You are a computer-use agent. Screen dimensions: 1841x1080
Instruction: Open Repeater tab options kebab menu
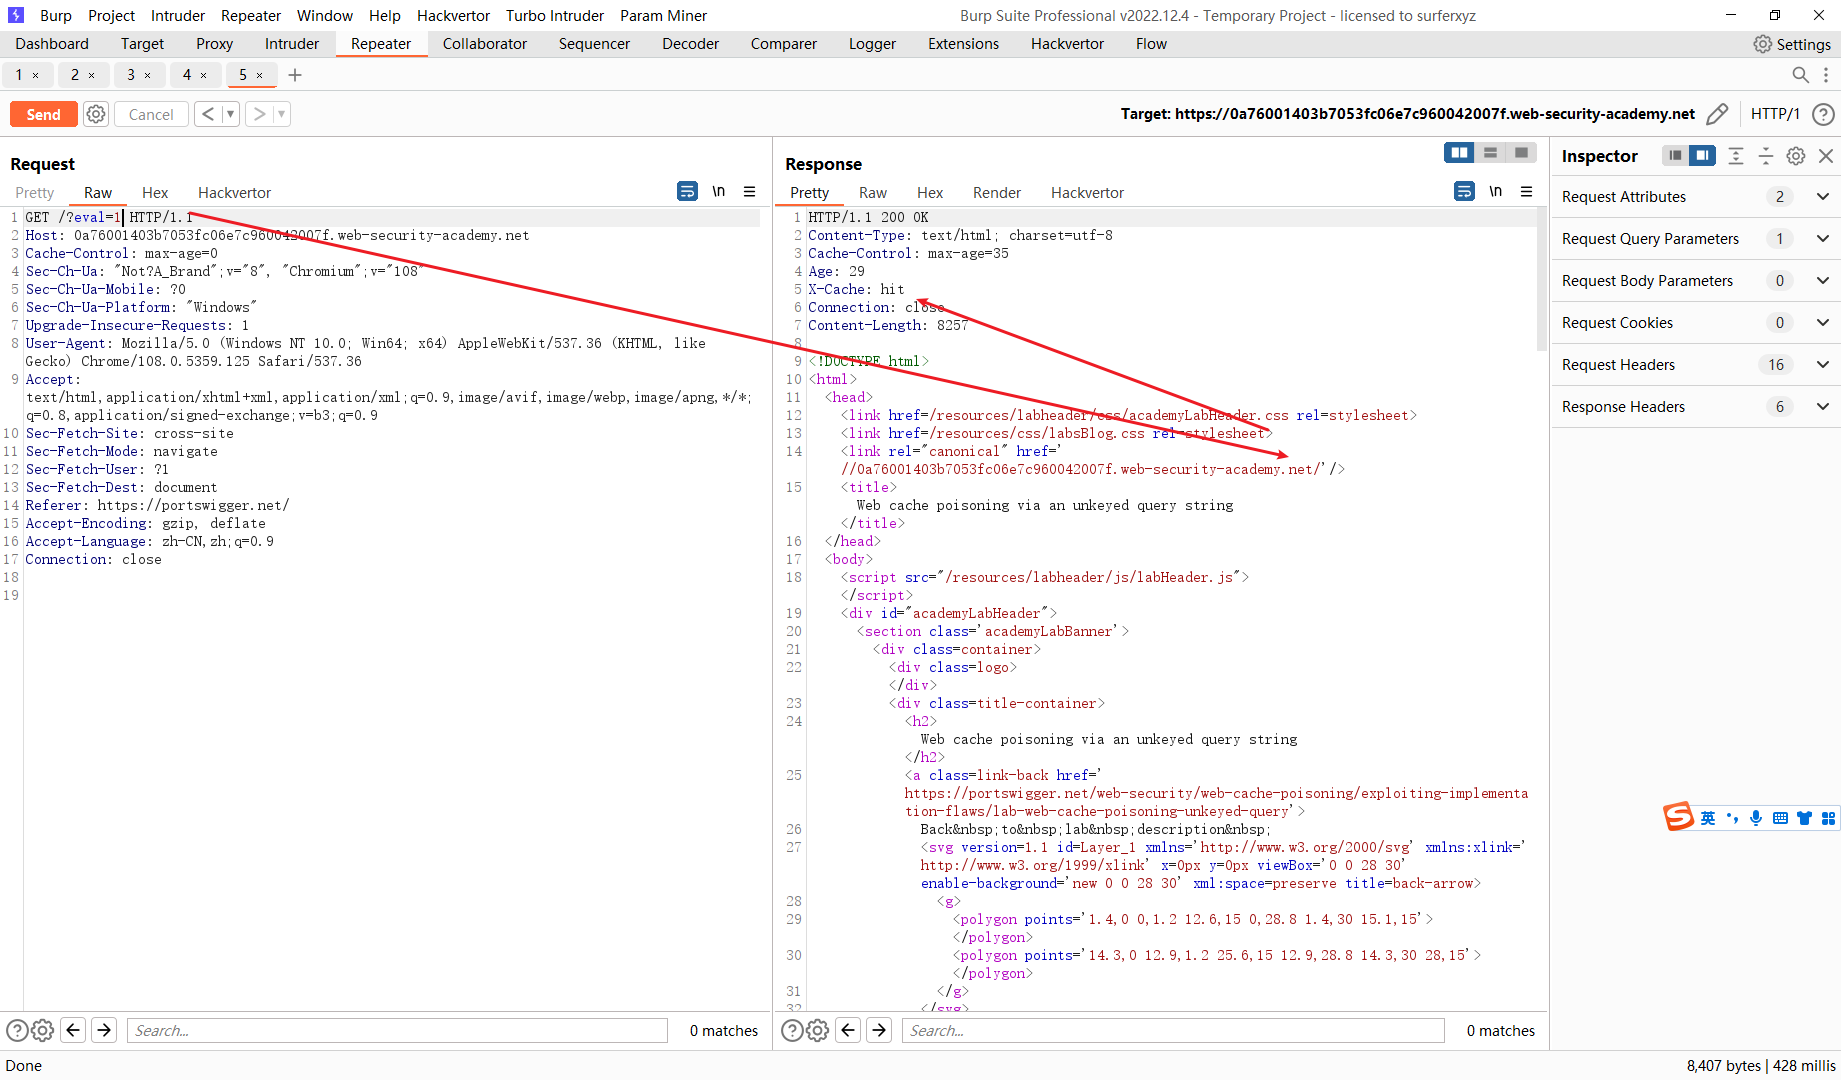[1826, 75]
